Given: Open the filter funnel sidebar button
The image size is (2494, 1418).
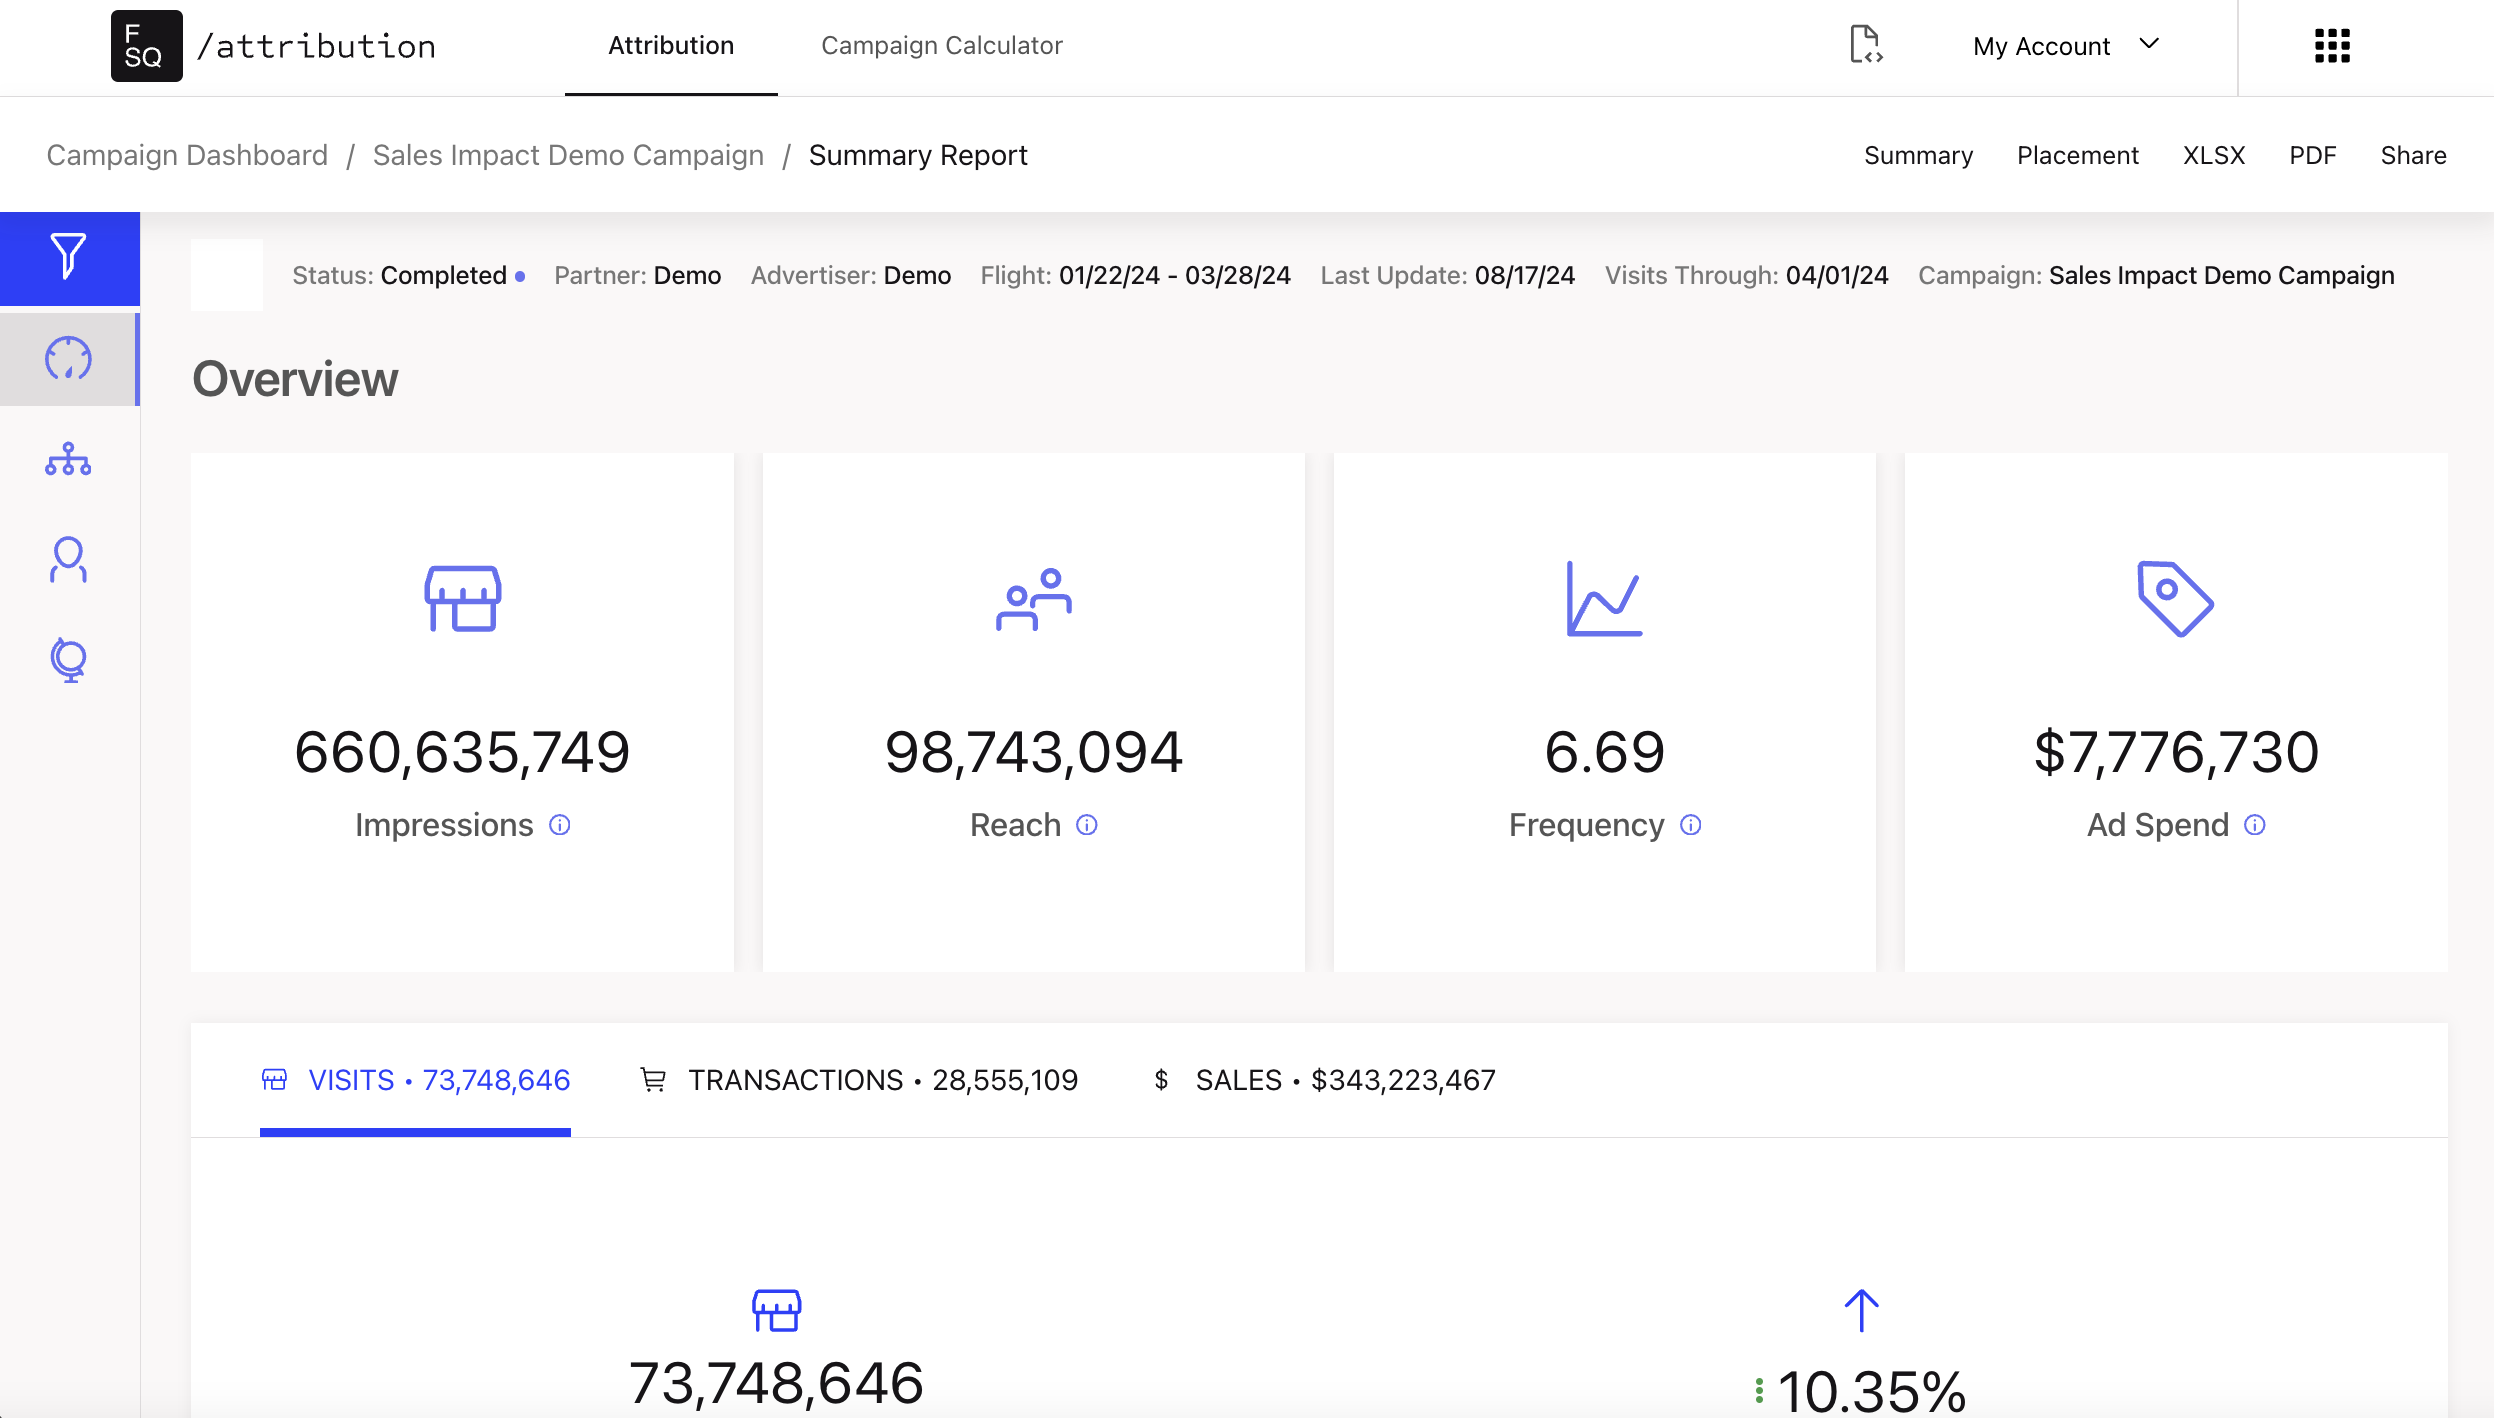Looking at the screenshot, I should [x=69, y=257].
